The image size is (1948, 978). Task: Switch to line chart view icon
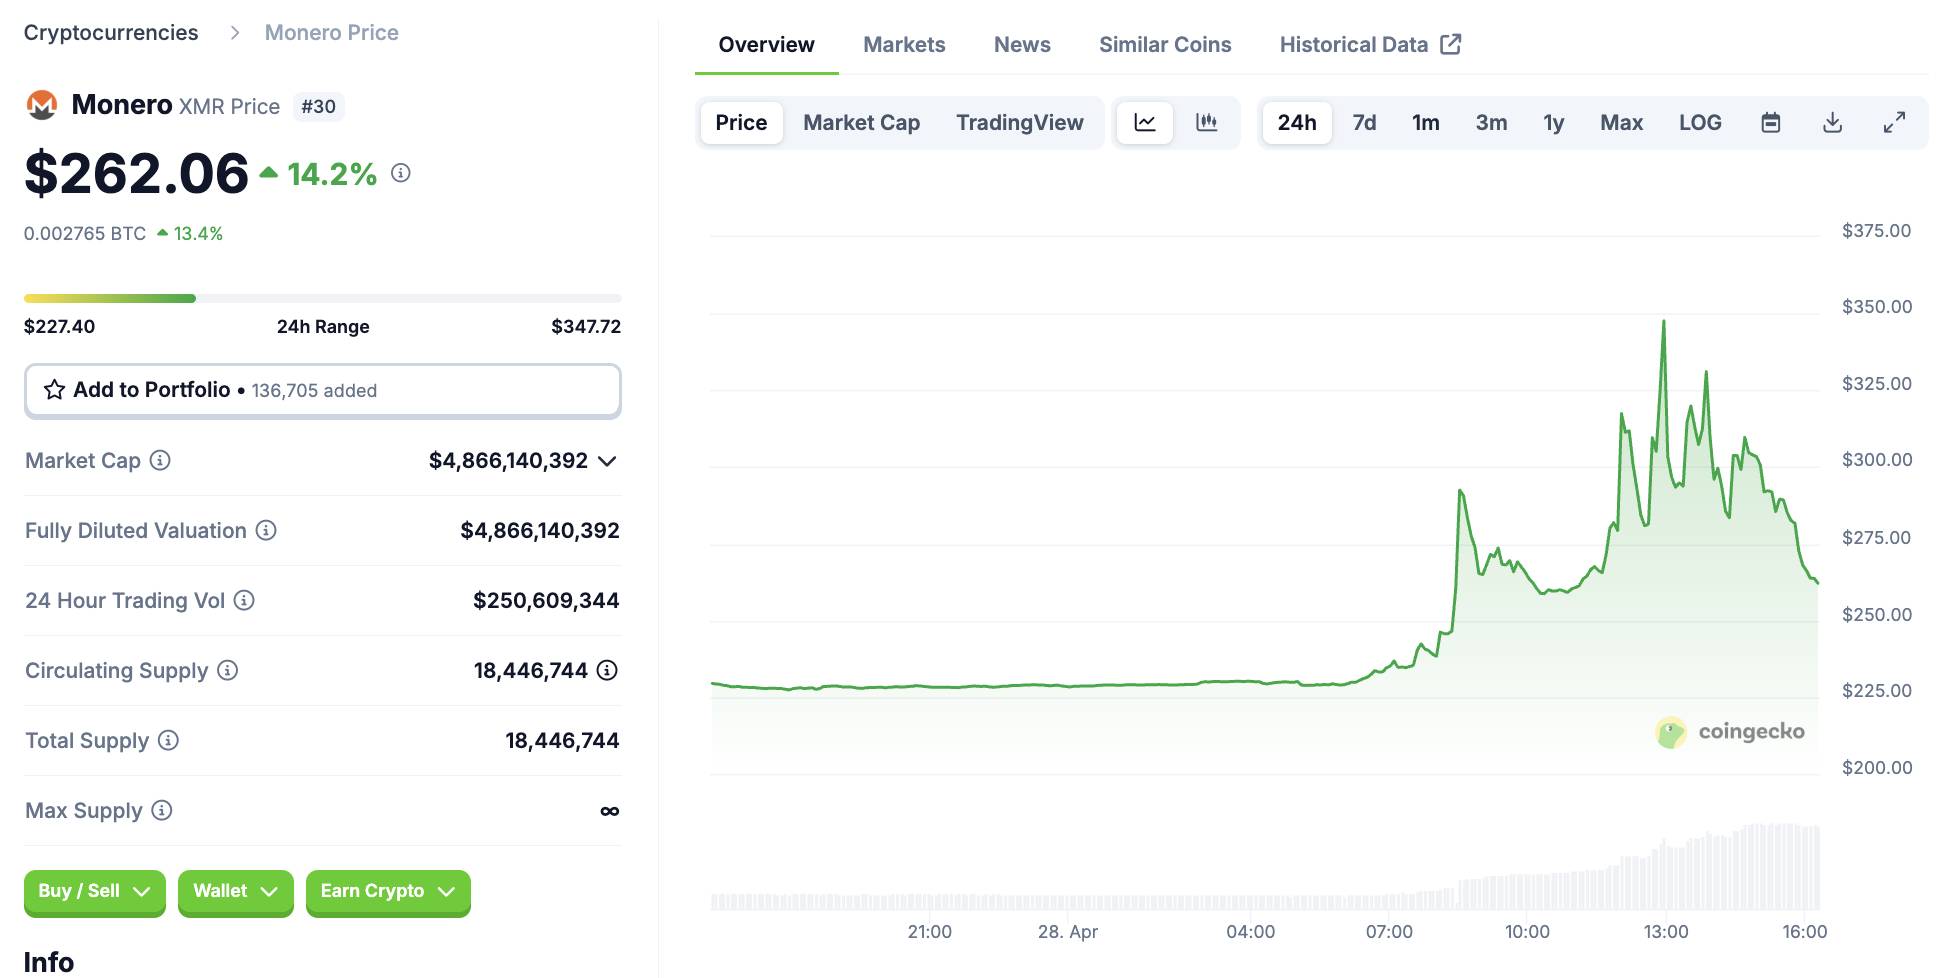1144,123
